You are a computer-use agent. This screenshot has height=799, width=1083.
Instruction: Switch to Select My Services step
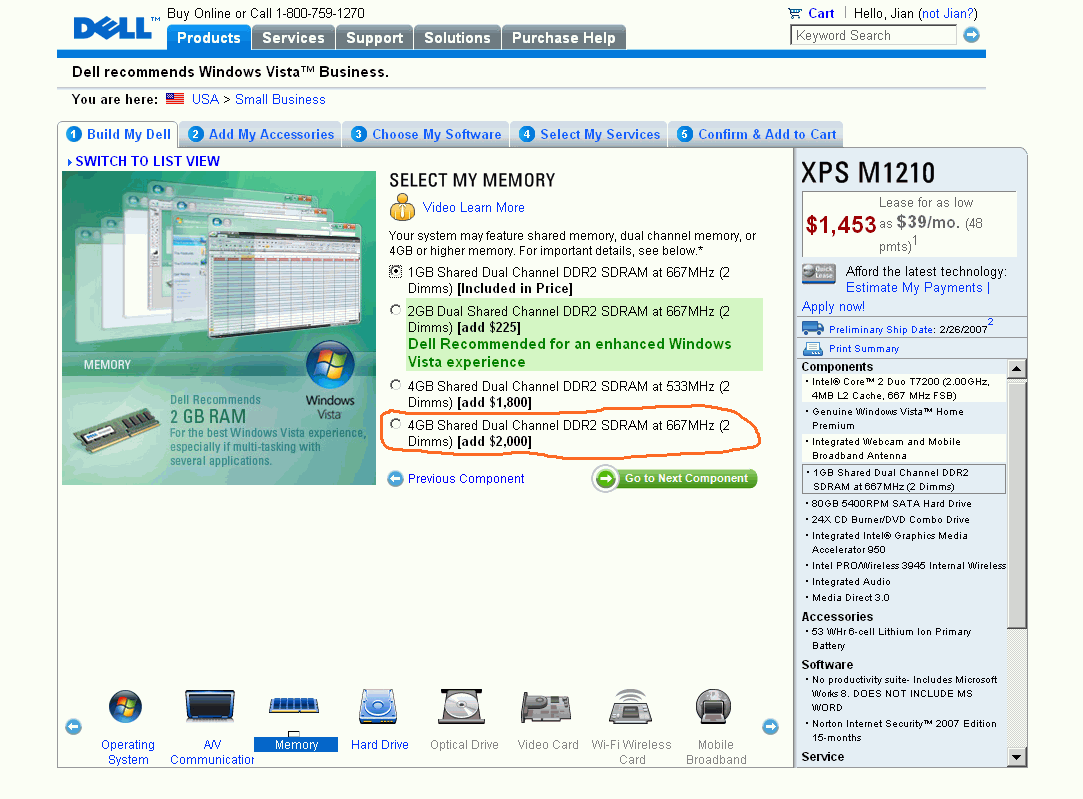pyautogui.click(x=589, y=135)
